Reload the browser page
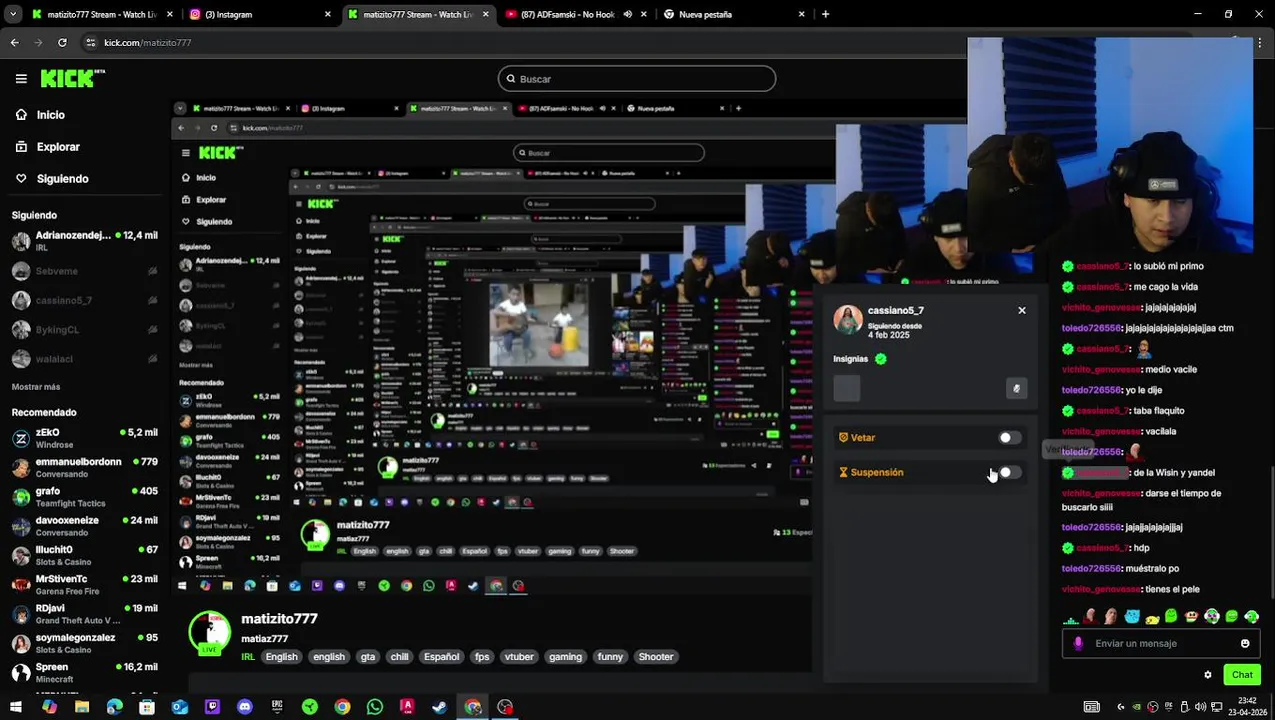This screenshot has height=720, width=1275. (62, 42)
